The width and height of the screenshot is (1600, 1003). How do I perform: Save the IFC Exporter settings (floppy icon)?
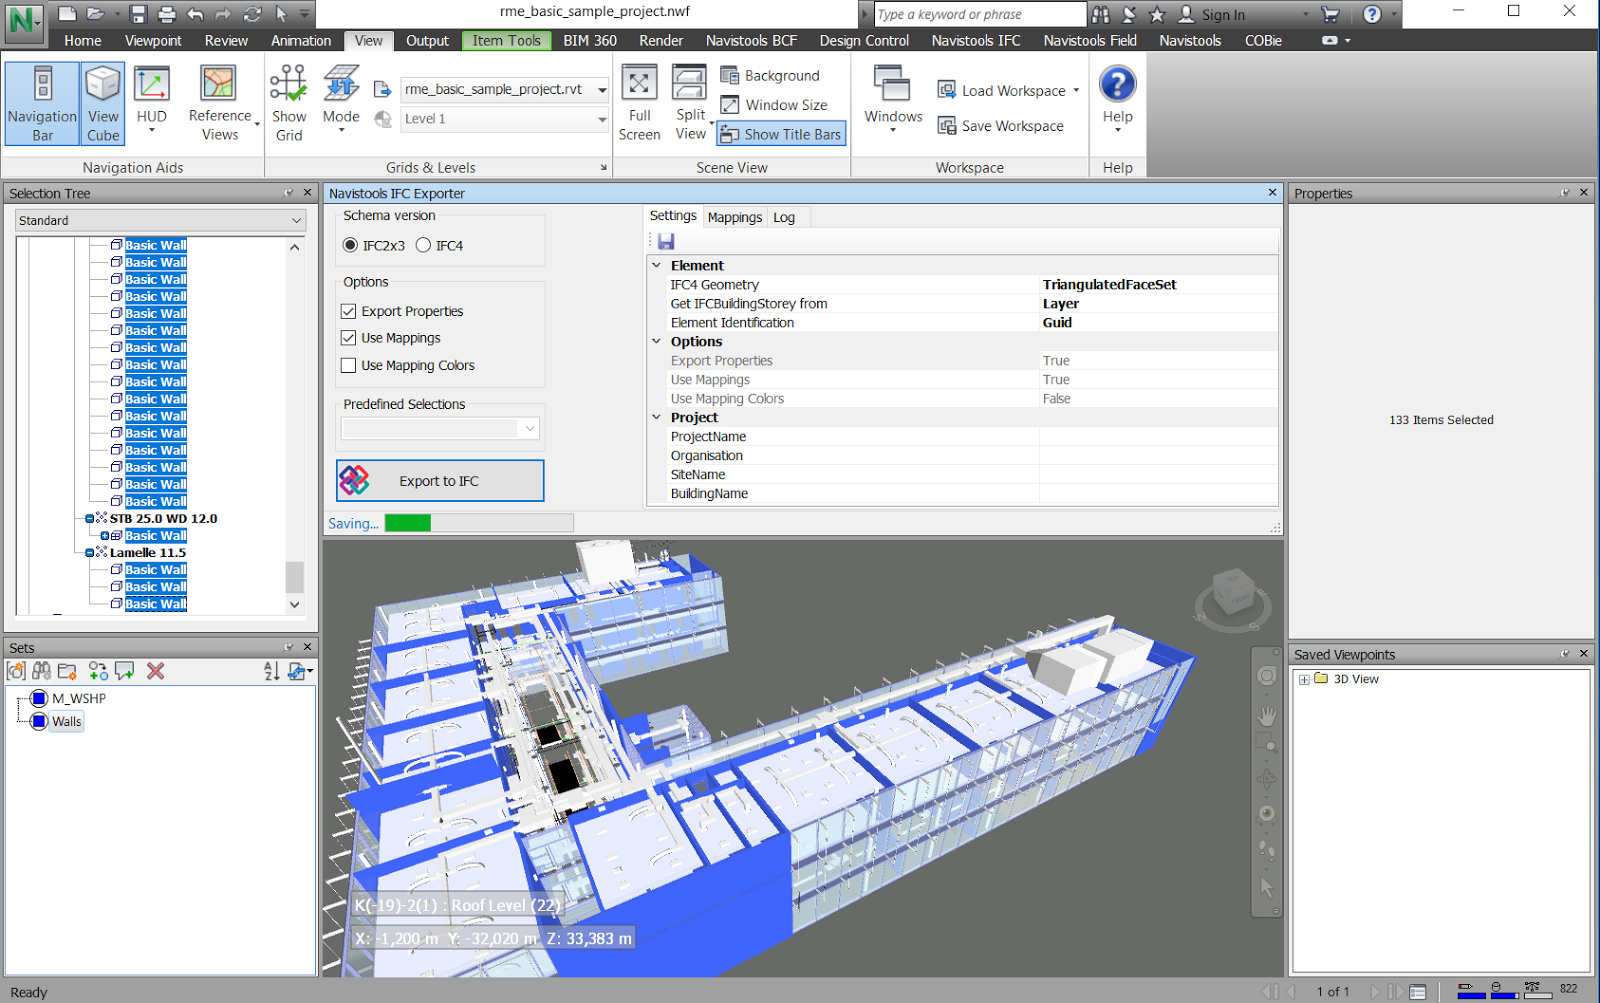[x=666, y=241]
